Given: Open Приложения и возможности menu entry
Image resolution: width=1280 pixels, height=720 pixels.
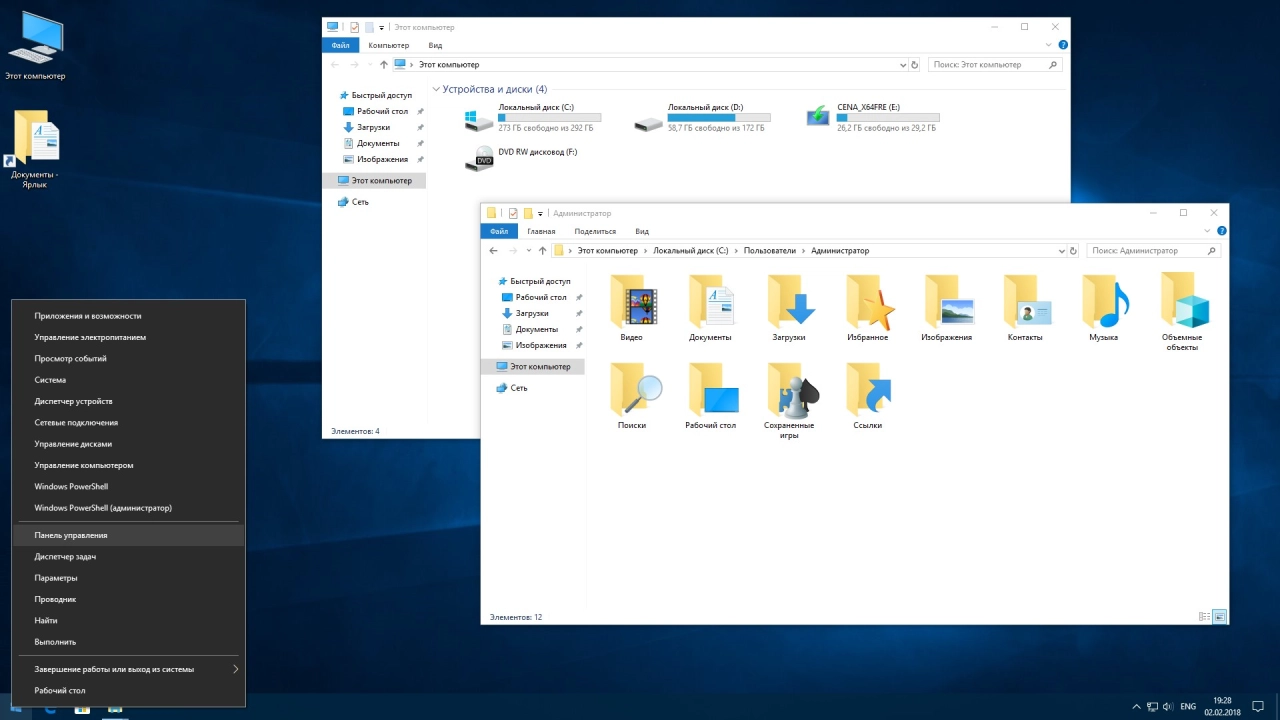Looking at the screenshot, I should click(x=130, y=316).
